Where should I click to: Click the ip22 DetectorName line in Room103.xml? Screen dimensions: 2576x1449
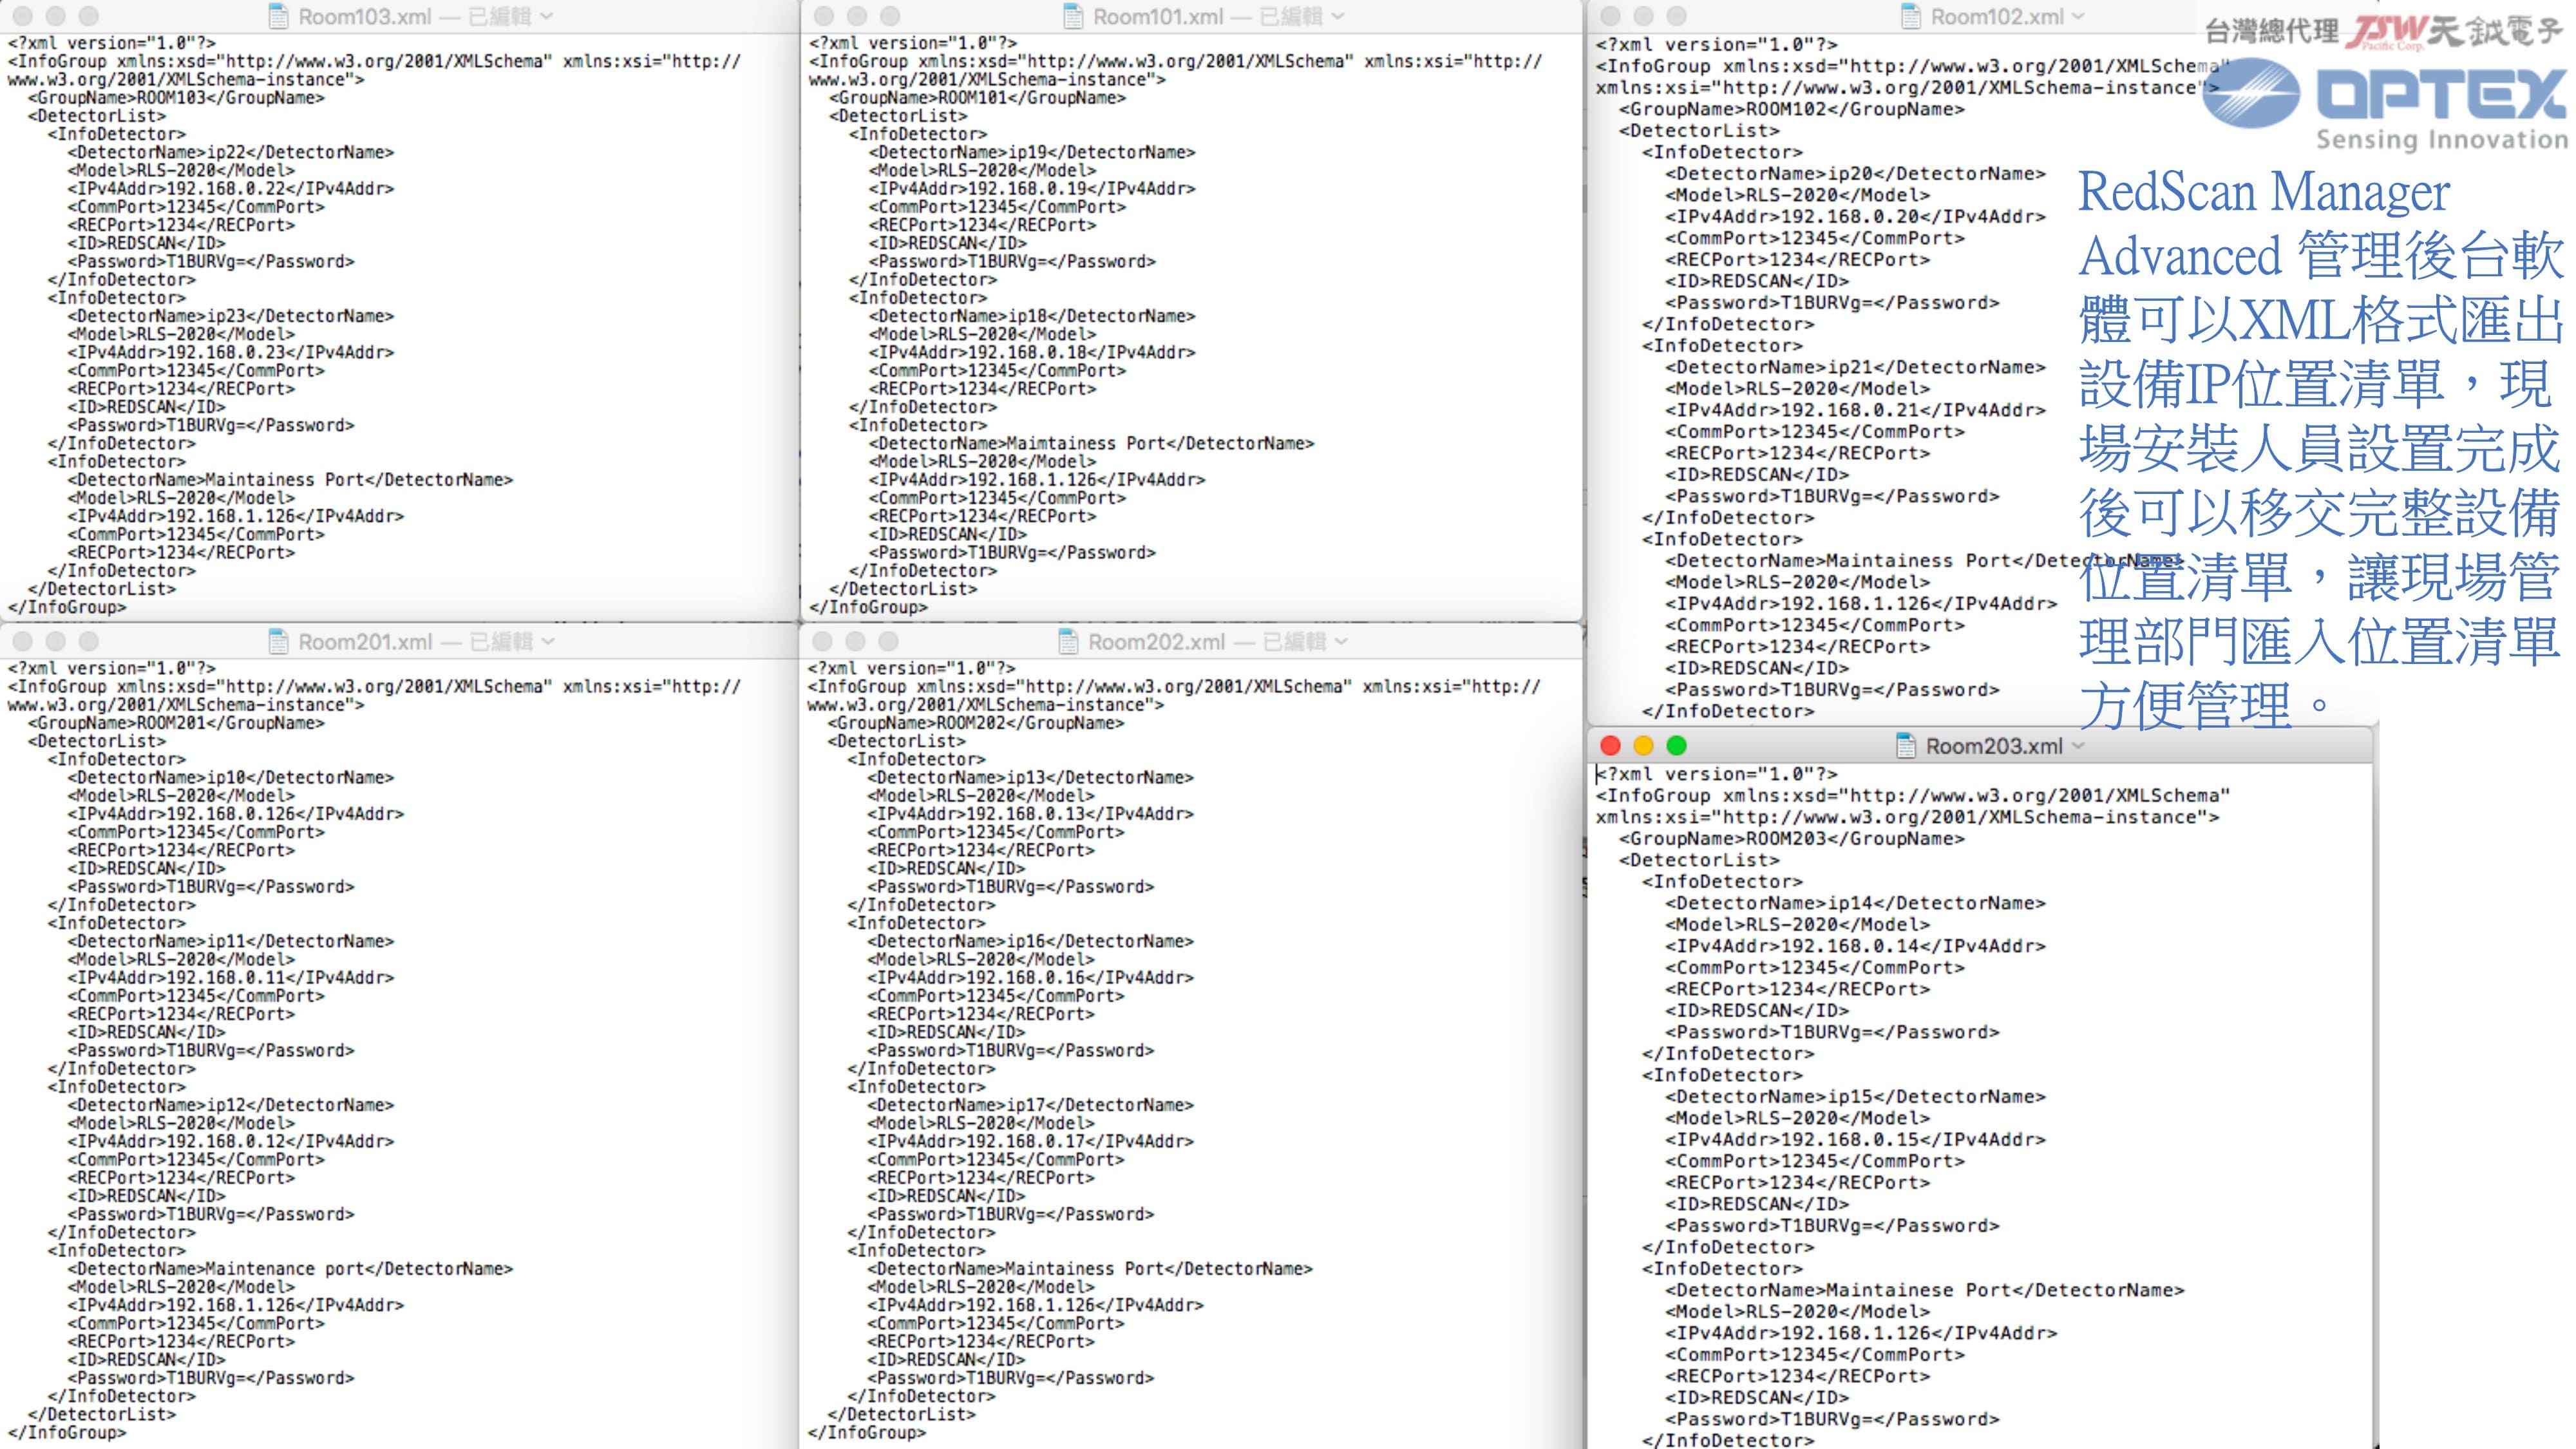point(230,153)
